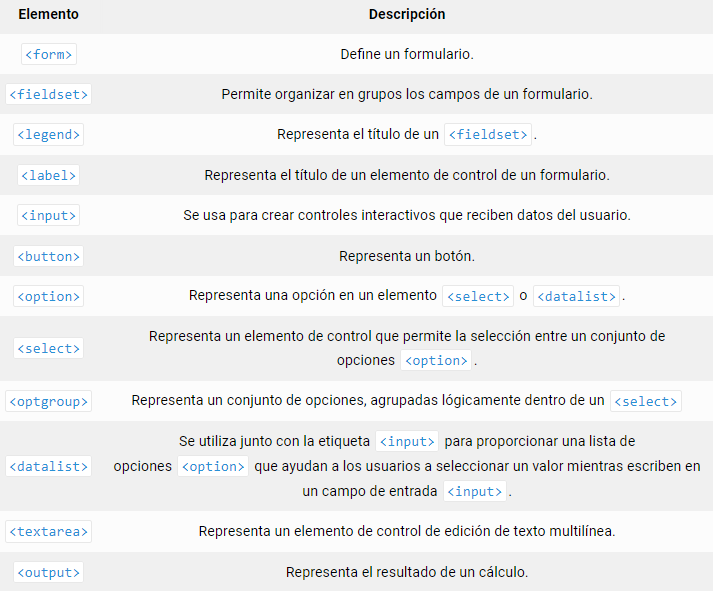Open the <legend> element link
Image resolution: width=716 pixels, height=591 pixels.
(48, 134)
